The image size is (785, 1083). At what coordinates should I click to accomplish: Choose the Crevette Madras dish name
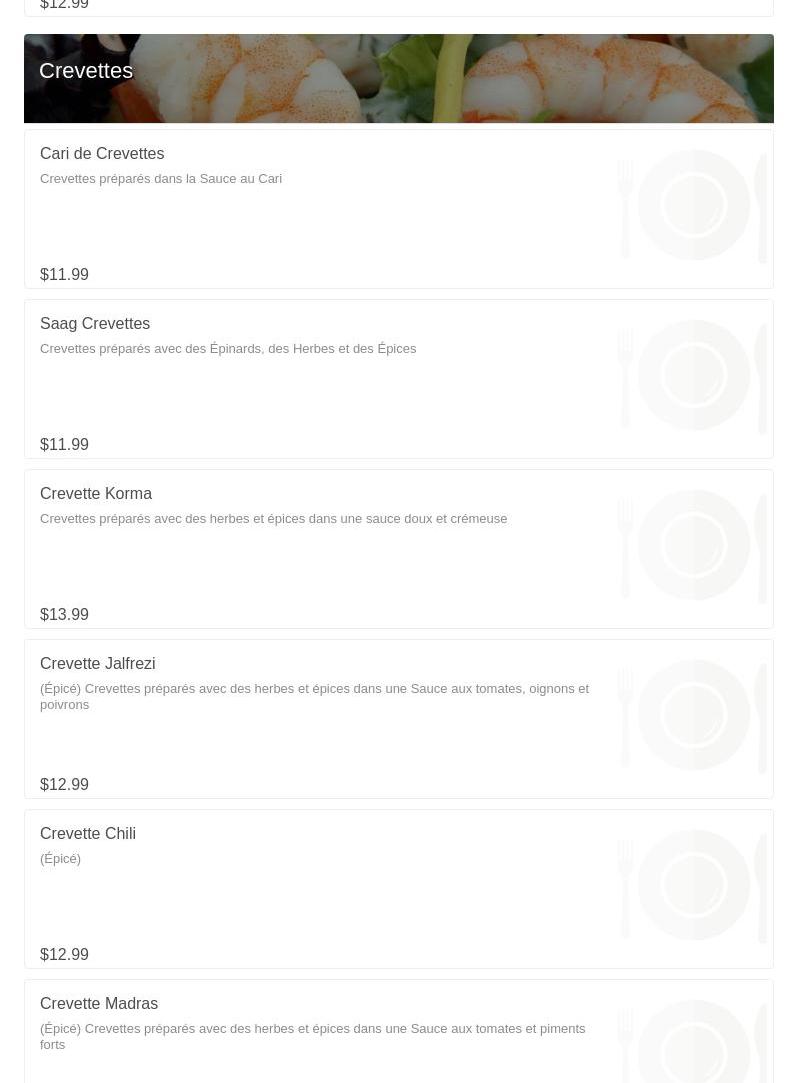pyautogui.click(x=99, y=1004)
